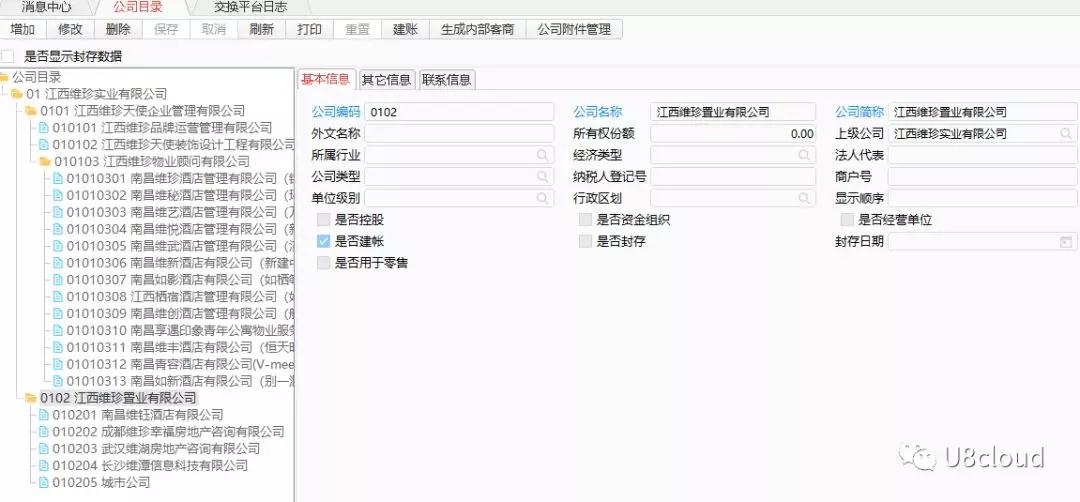
Task: Click document icon of 01010302 南昌维秘酒店管理
Action: point(58,195)
